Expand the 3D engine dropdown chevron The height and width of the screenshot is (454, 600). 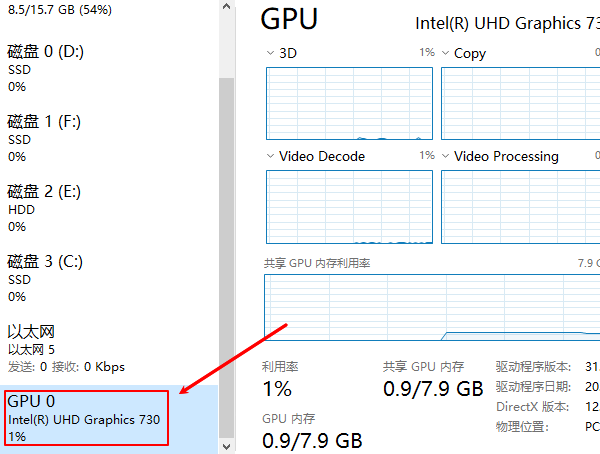(271, 53)
